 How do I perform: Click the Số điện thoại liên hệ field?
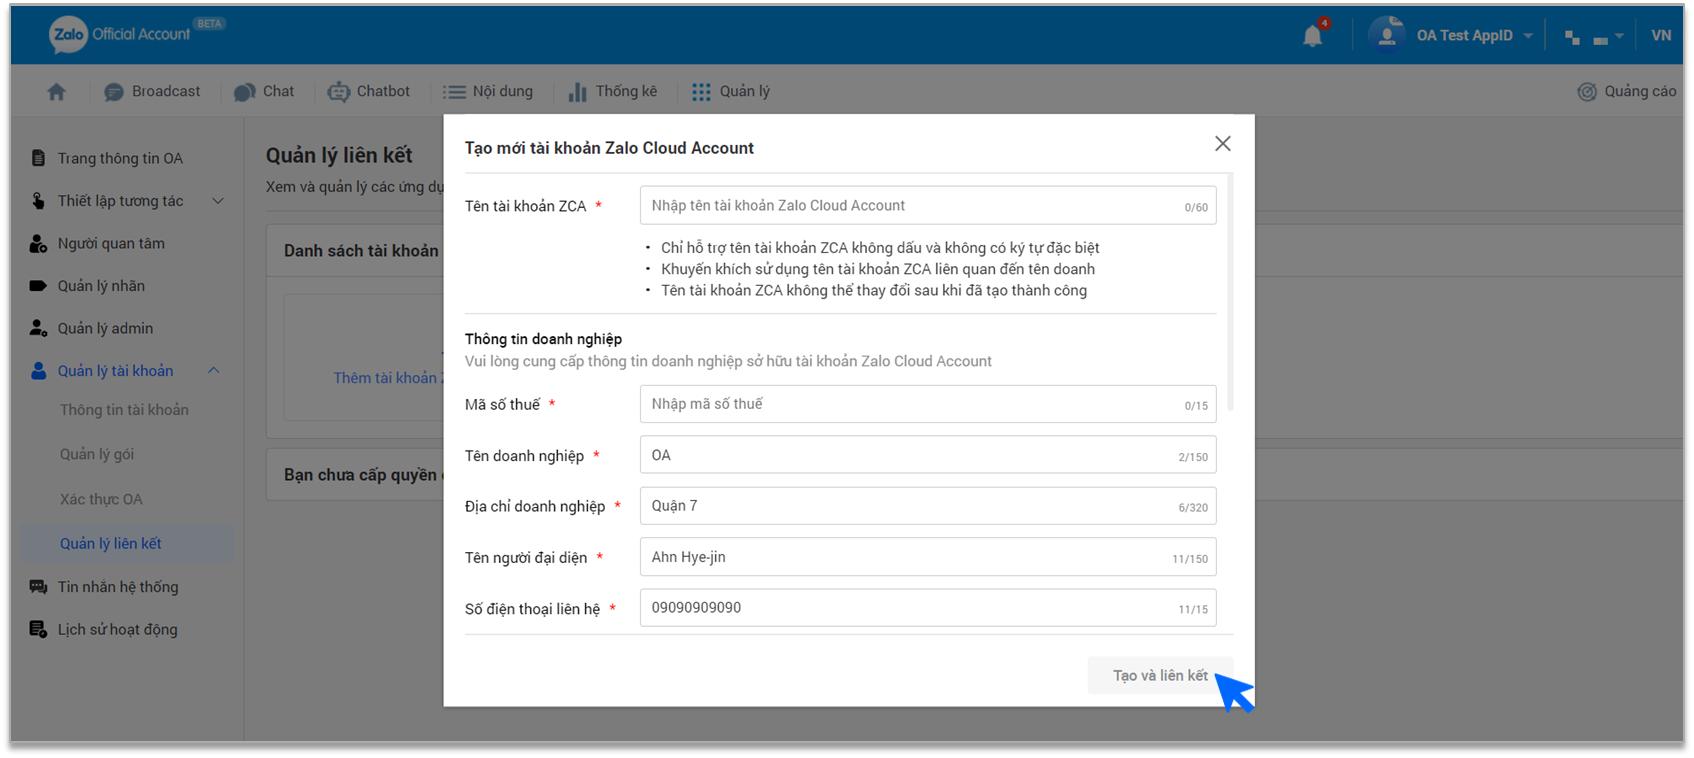point(928,608)
